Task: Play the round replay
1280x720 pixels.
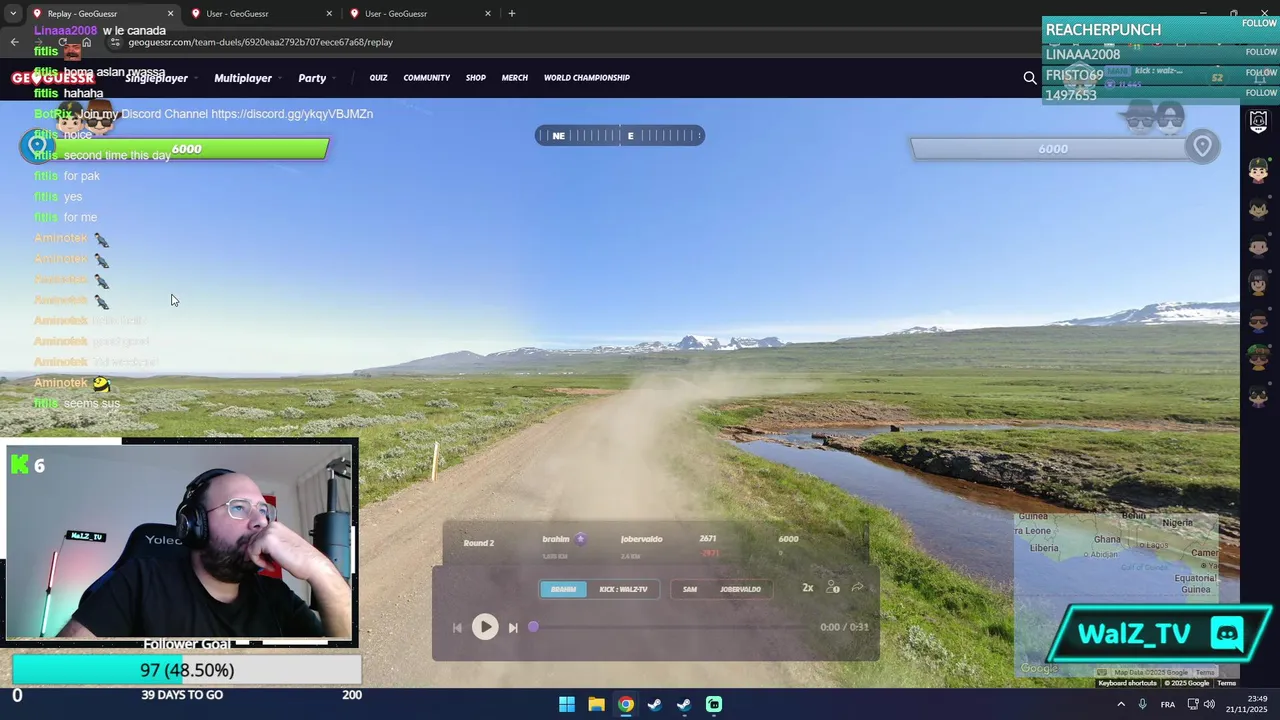Action: tap(485, 627)
